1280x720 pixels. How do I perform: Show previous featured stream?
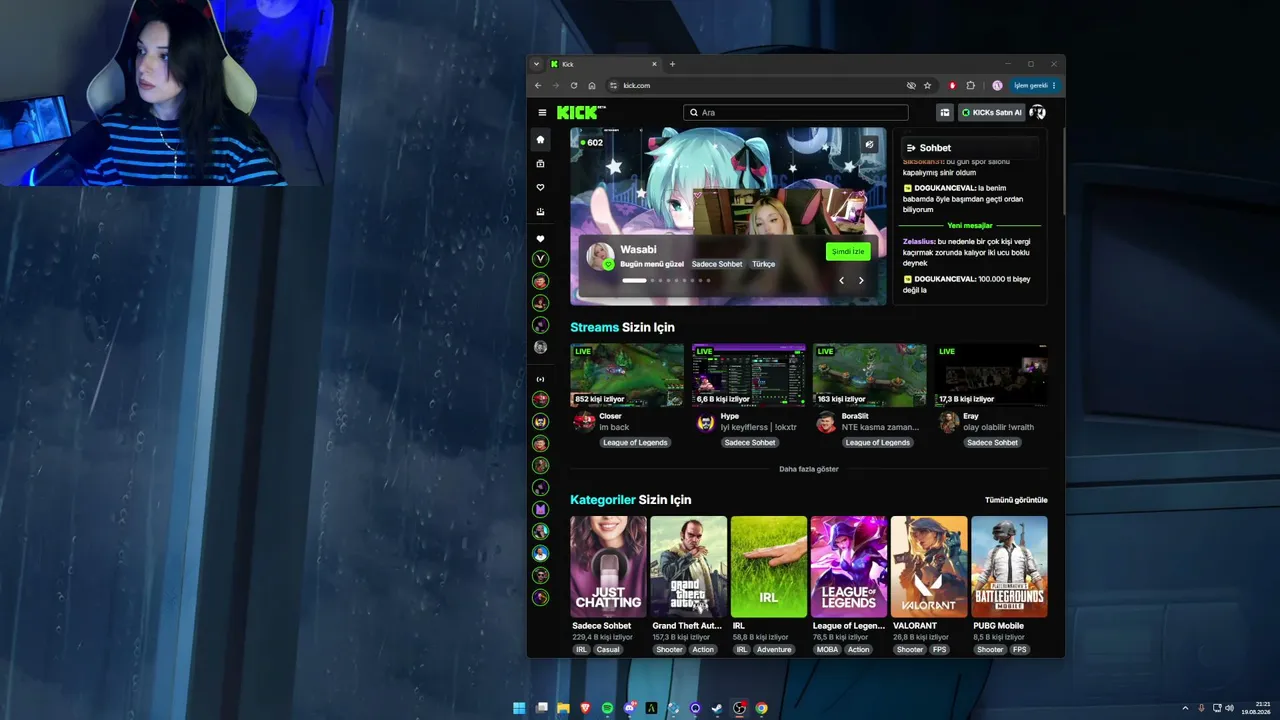pos(841,281)
